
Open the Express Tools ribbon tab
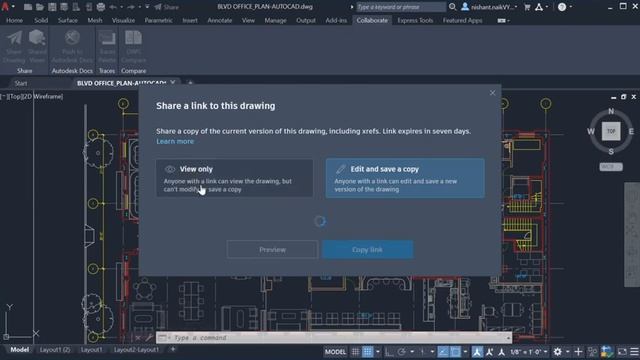coord(415,20)
